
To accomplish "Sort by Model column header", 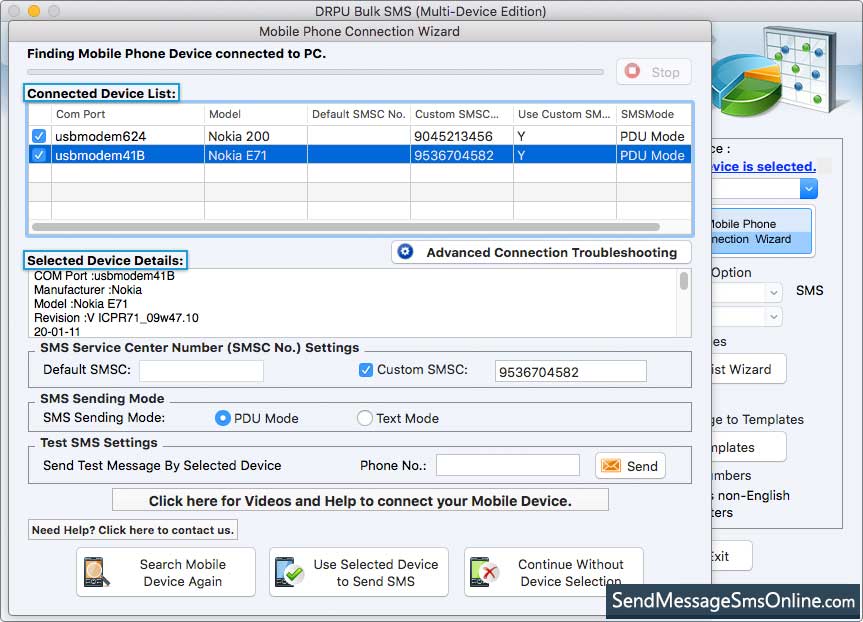I will tap(255, 114).
